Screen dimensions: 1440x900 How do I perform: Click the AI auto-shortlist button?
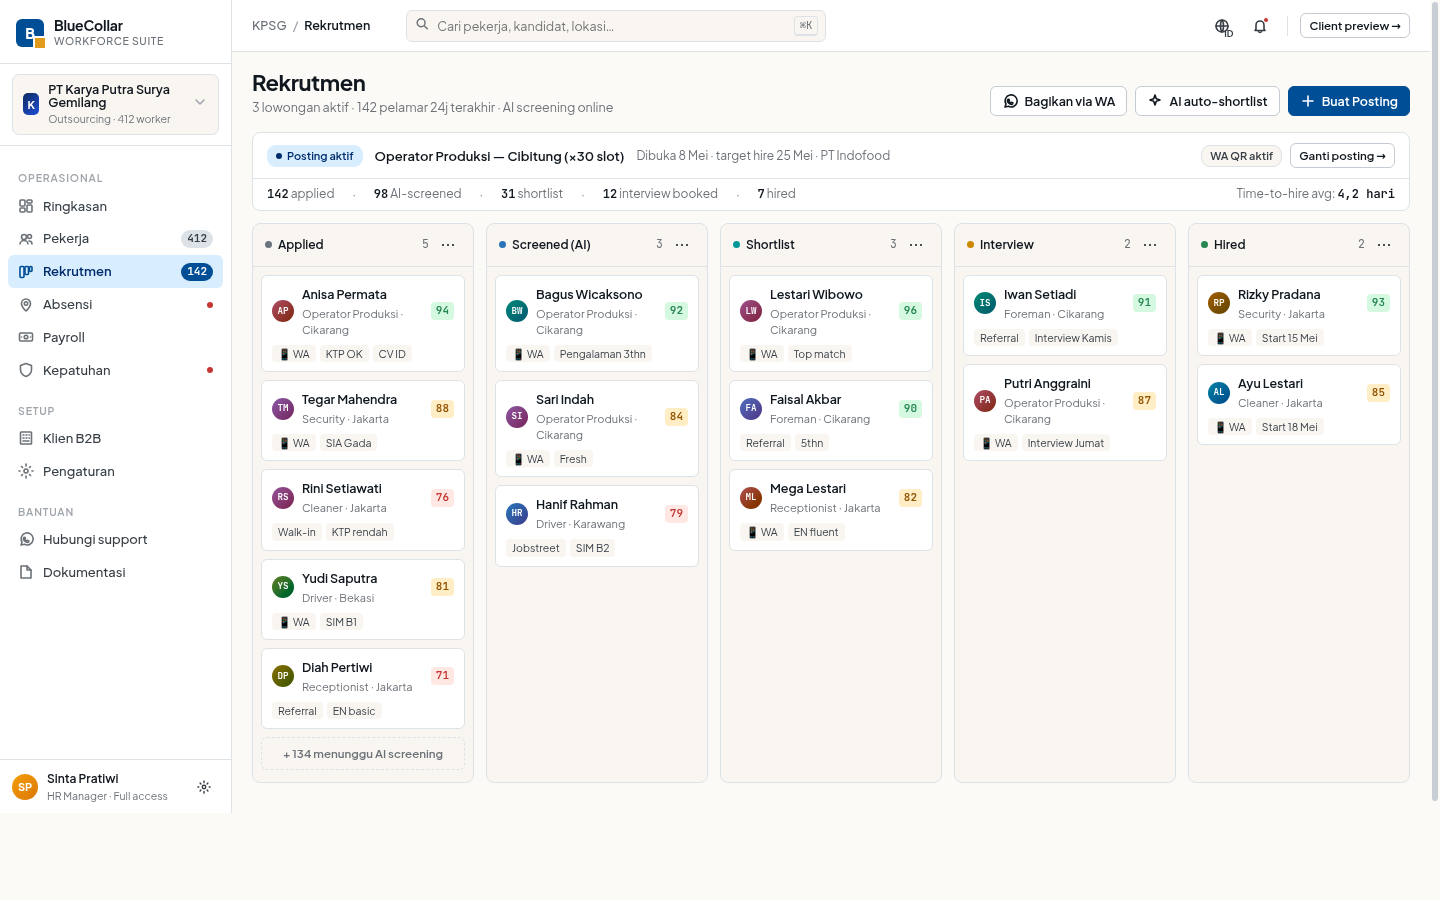[1207, 101]
